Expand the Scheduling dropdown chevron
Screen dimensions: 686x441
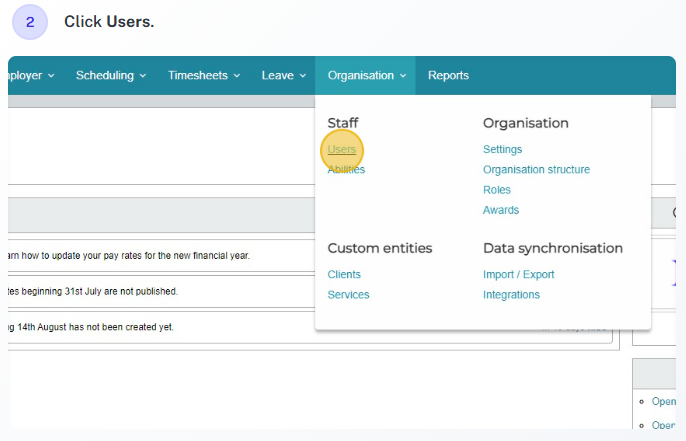coord(143,76)
